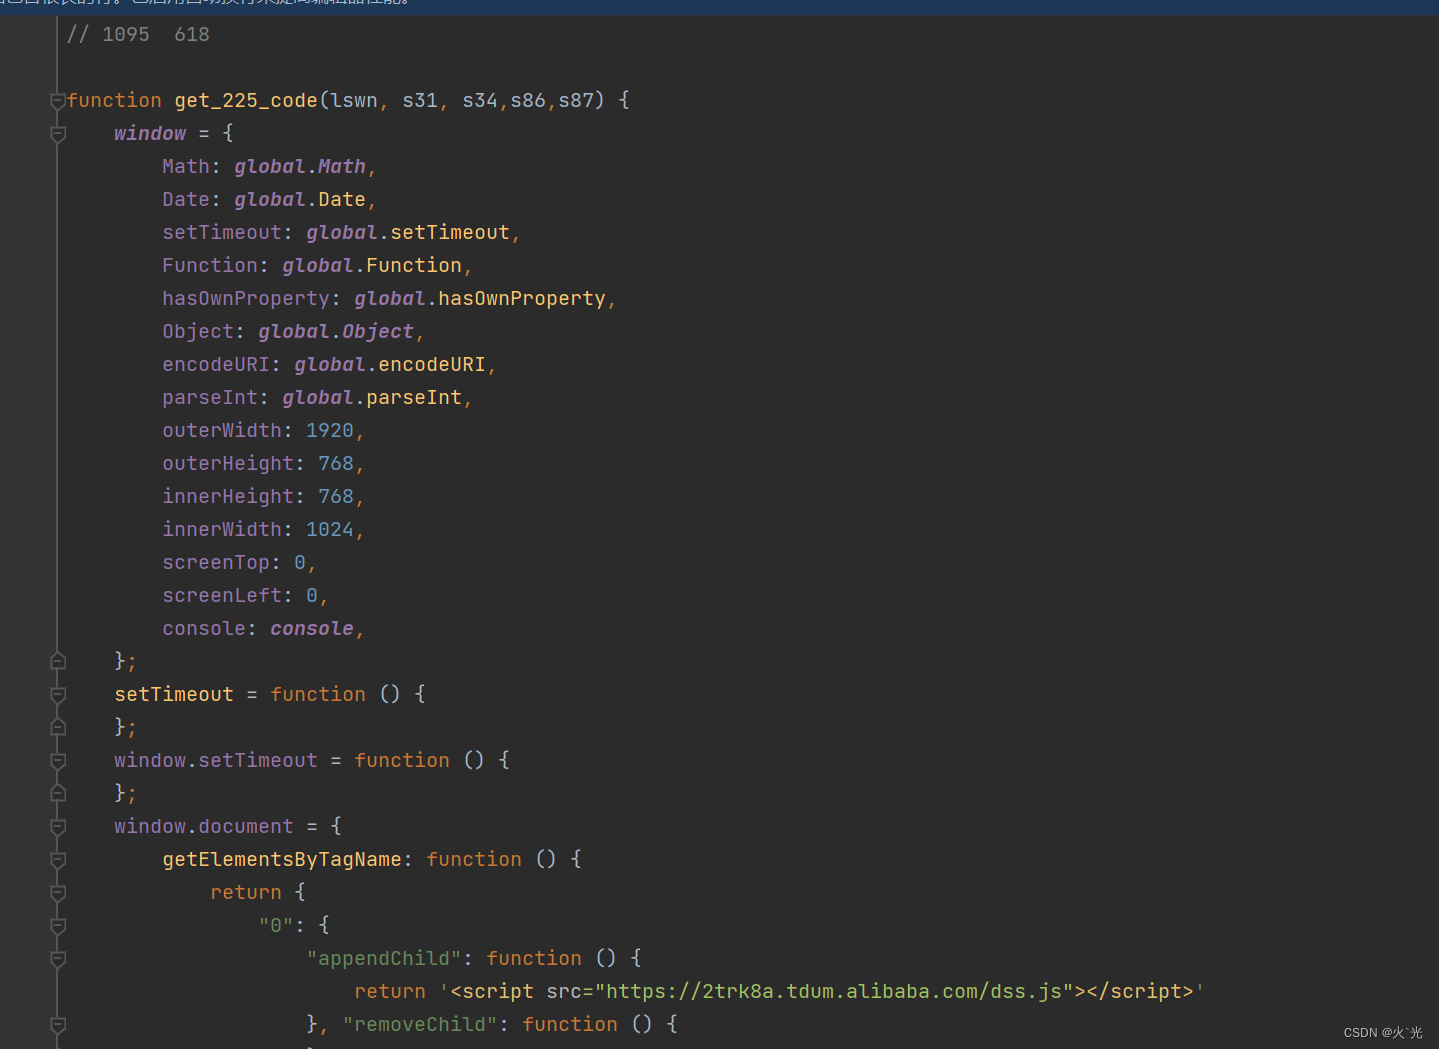Click the '"removeChild"' key

[420, 1024]
